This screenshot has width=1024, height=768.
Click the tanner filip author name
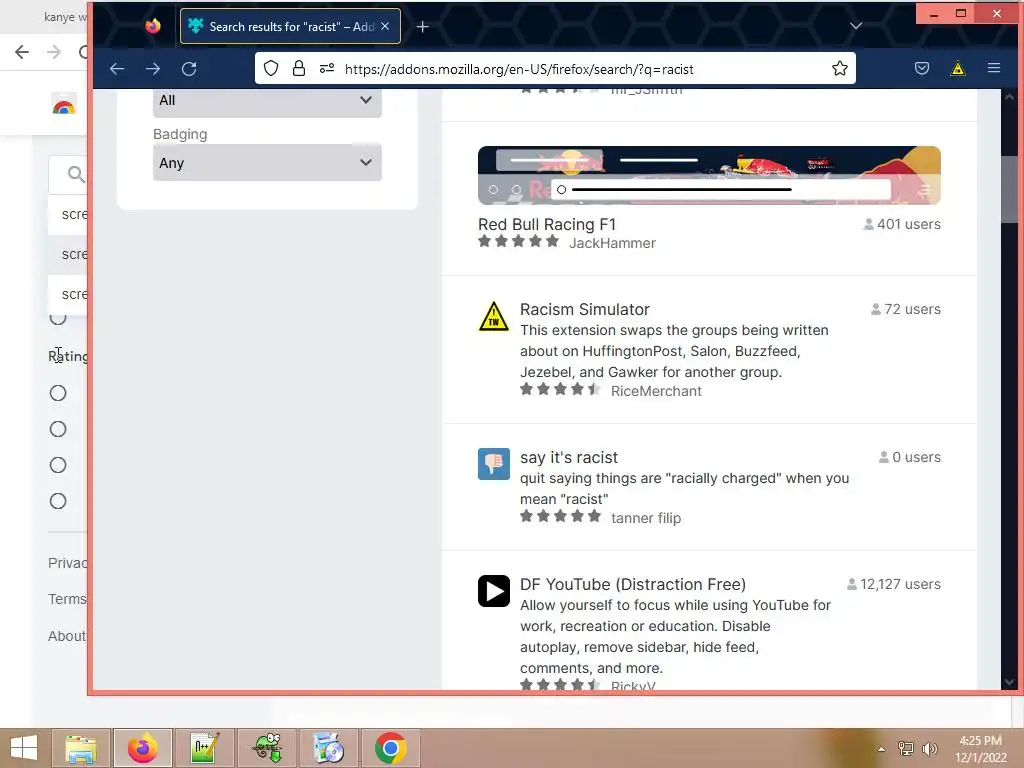coord(646,518)
